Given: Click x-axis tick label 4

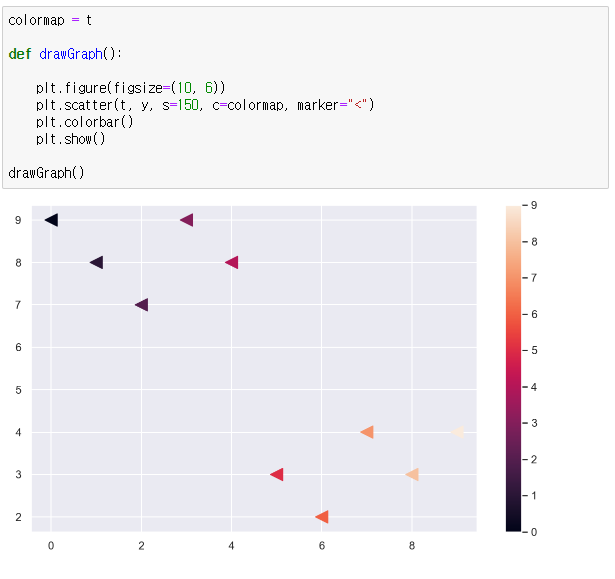Looking at the screenshot, I should [231, 546].
